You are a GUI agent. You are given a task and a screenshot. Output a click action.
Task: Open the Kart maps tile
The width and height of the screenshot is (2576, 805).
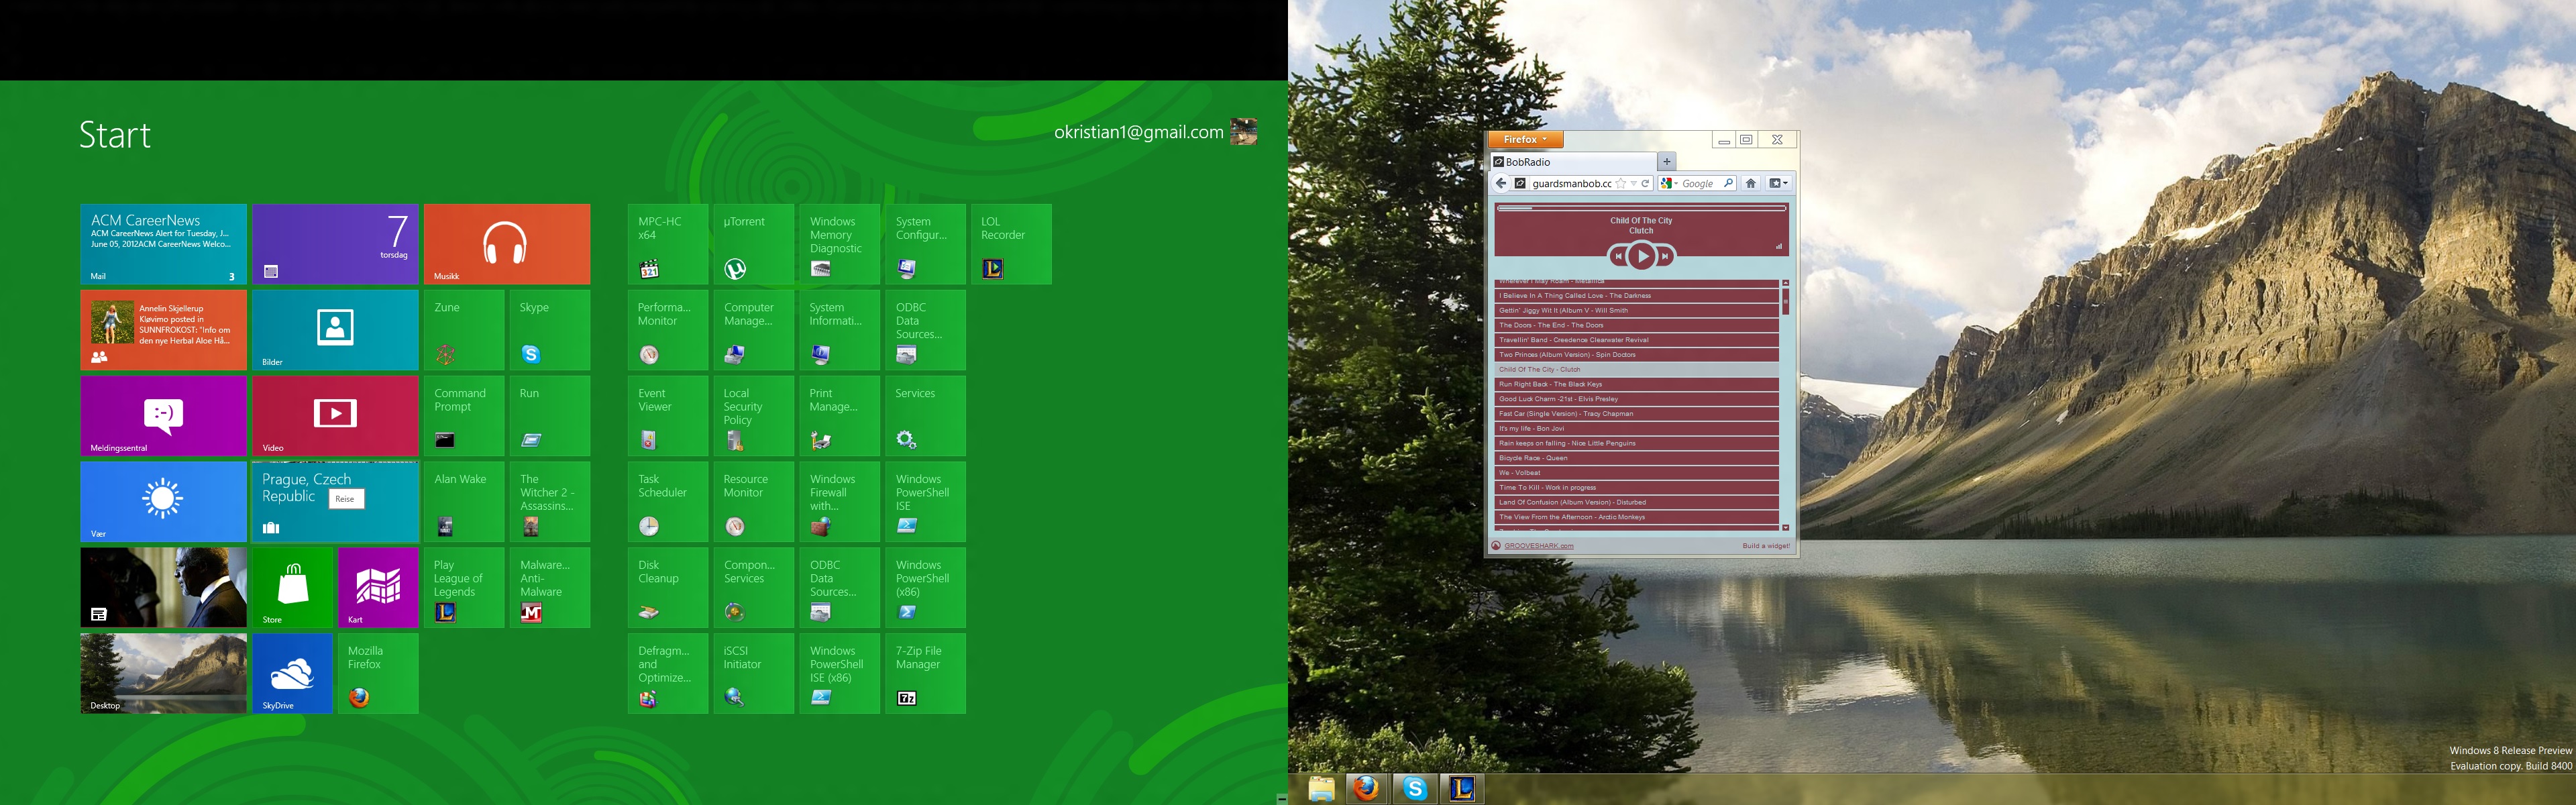click(x=378, y=588)
